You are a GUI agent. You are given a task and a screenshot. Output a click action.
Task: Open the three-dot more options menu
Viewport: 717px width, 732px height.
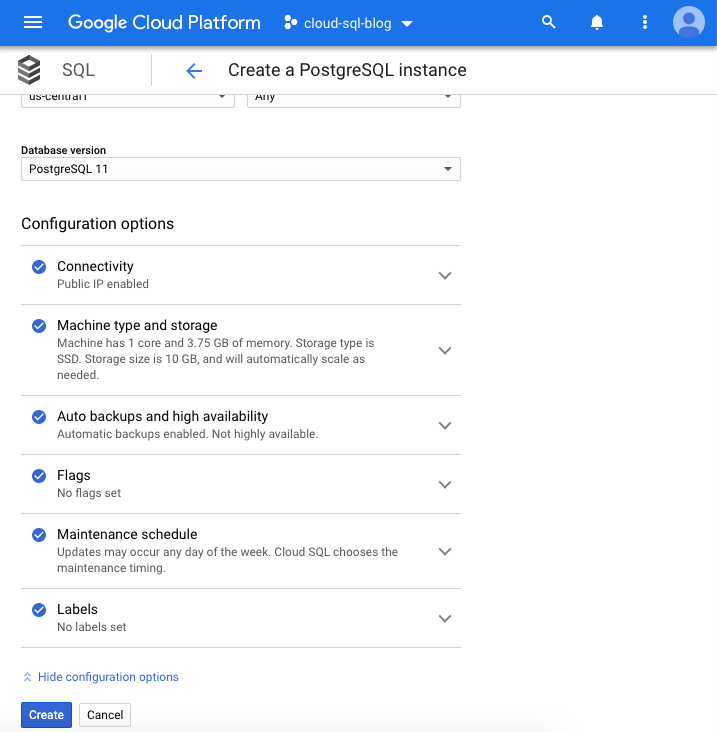point(645,22)
